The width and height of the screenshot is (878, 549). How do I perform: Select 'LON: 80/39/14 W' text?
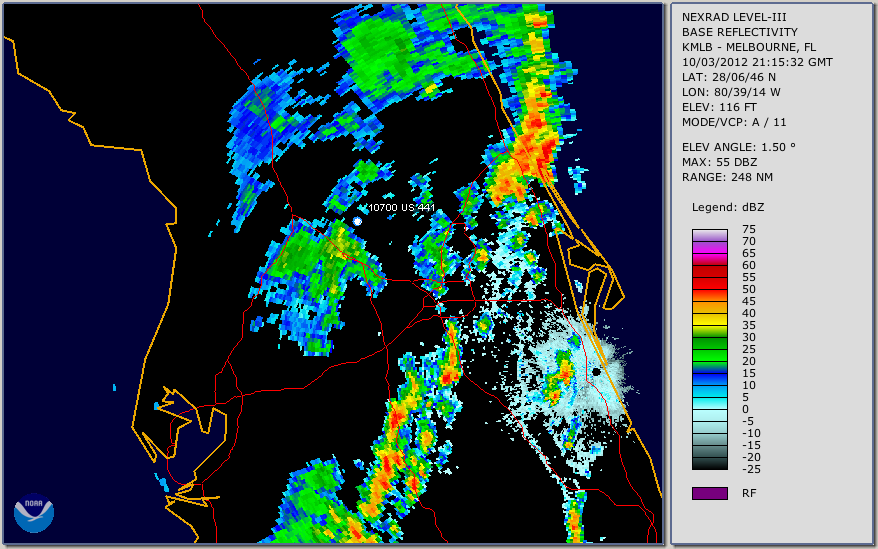(x=731, y=92)
